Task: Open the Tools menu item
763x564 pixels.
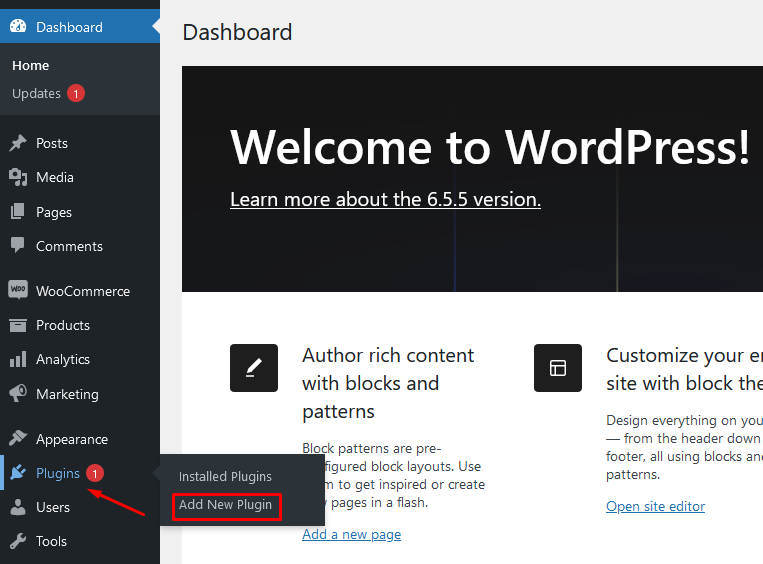Action: (51, 541)
